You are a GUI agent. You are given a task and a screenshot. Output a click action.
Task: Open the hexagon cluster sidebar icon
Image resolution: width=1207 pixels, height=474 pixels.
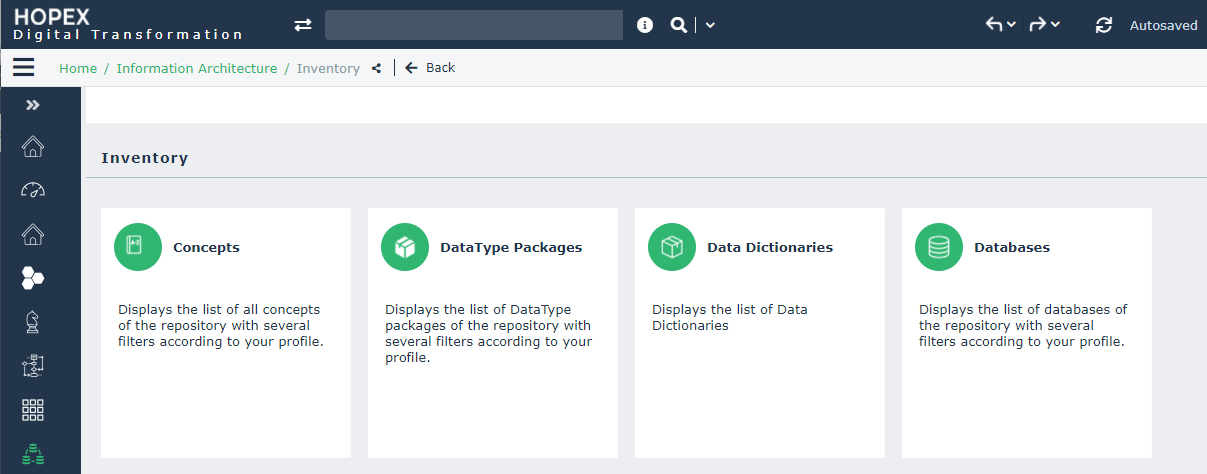(x=33, y=278)
